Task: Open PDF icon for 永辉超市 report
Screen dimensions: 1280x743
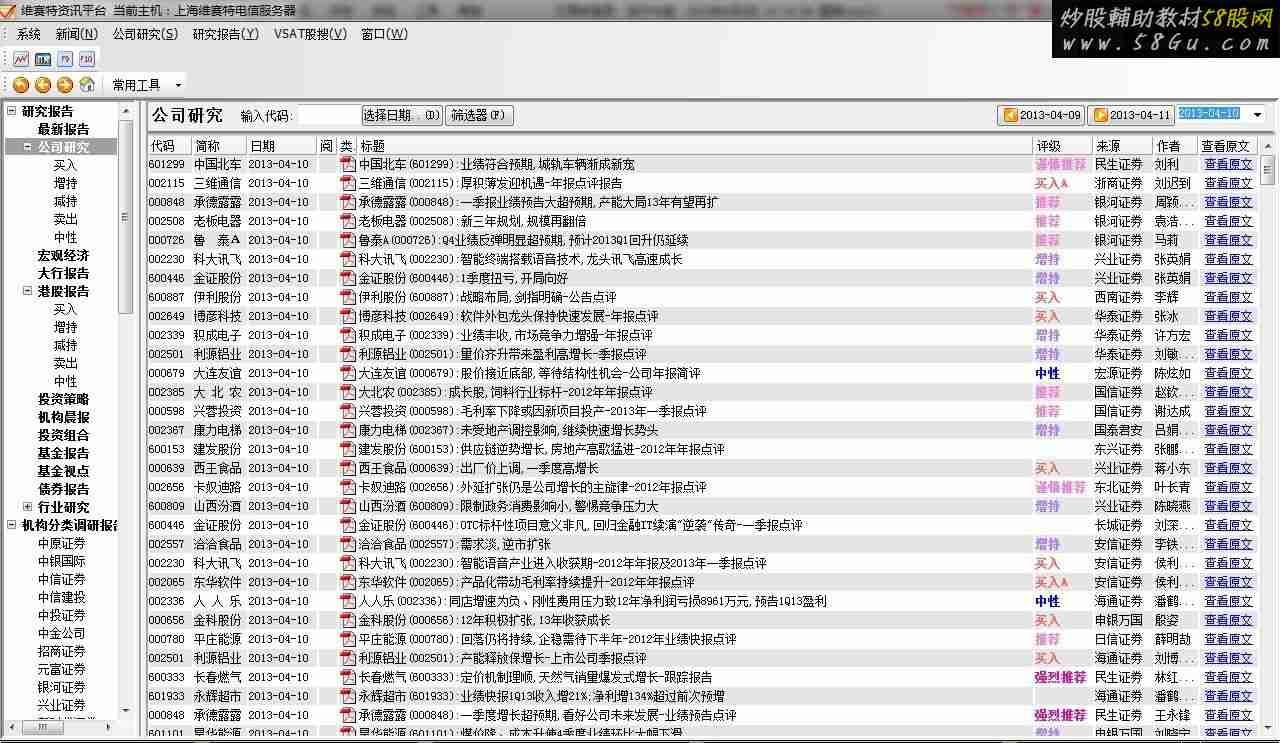Action: point(348,696)
